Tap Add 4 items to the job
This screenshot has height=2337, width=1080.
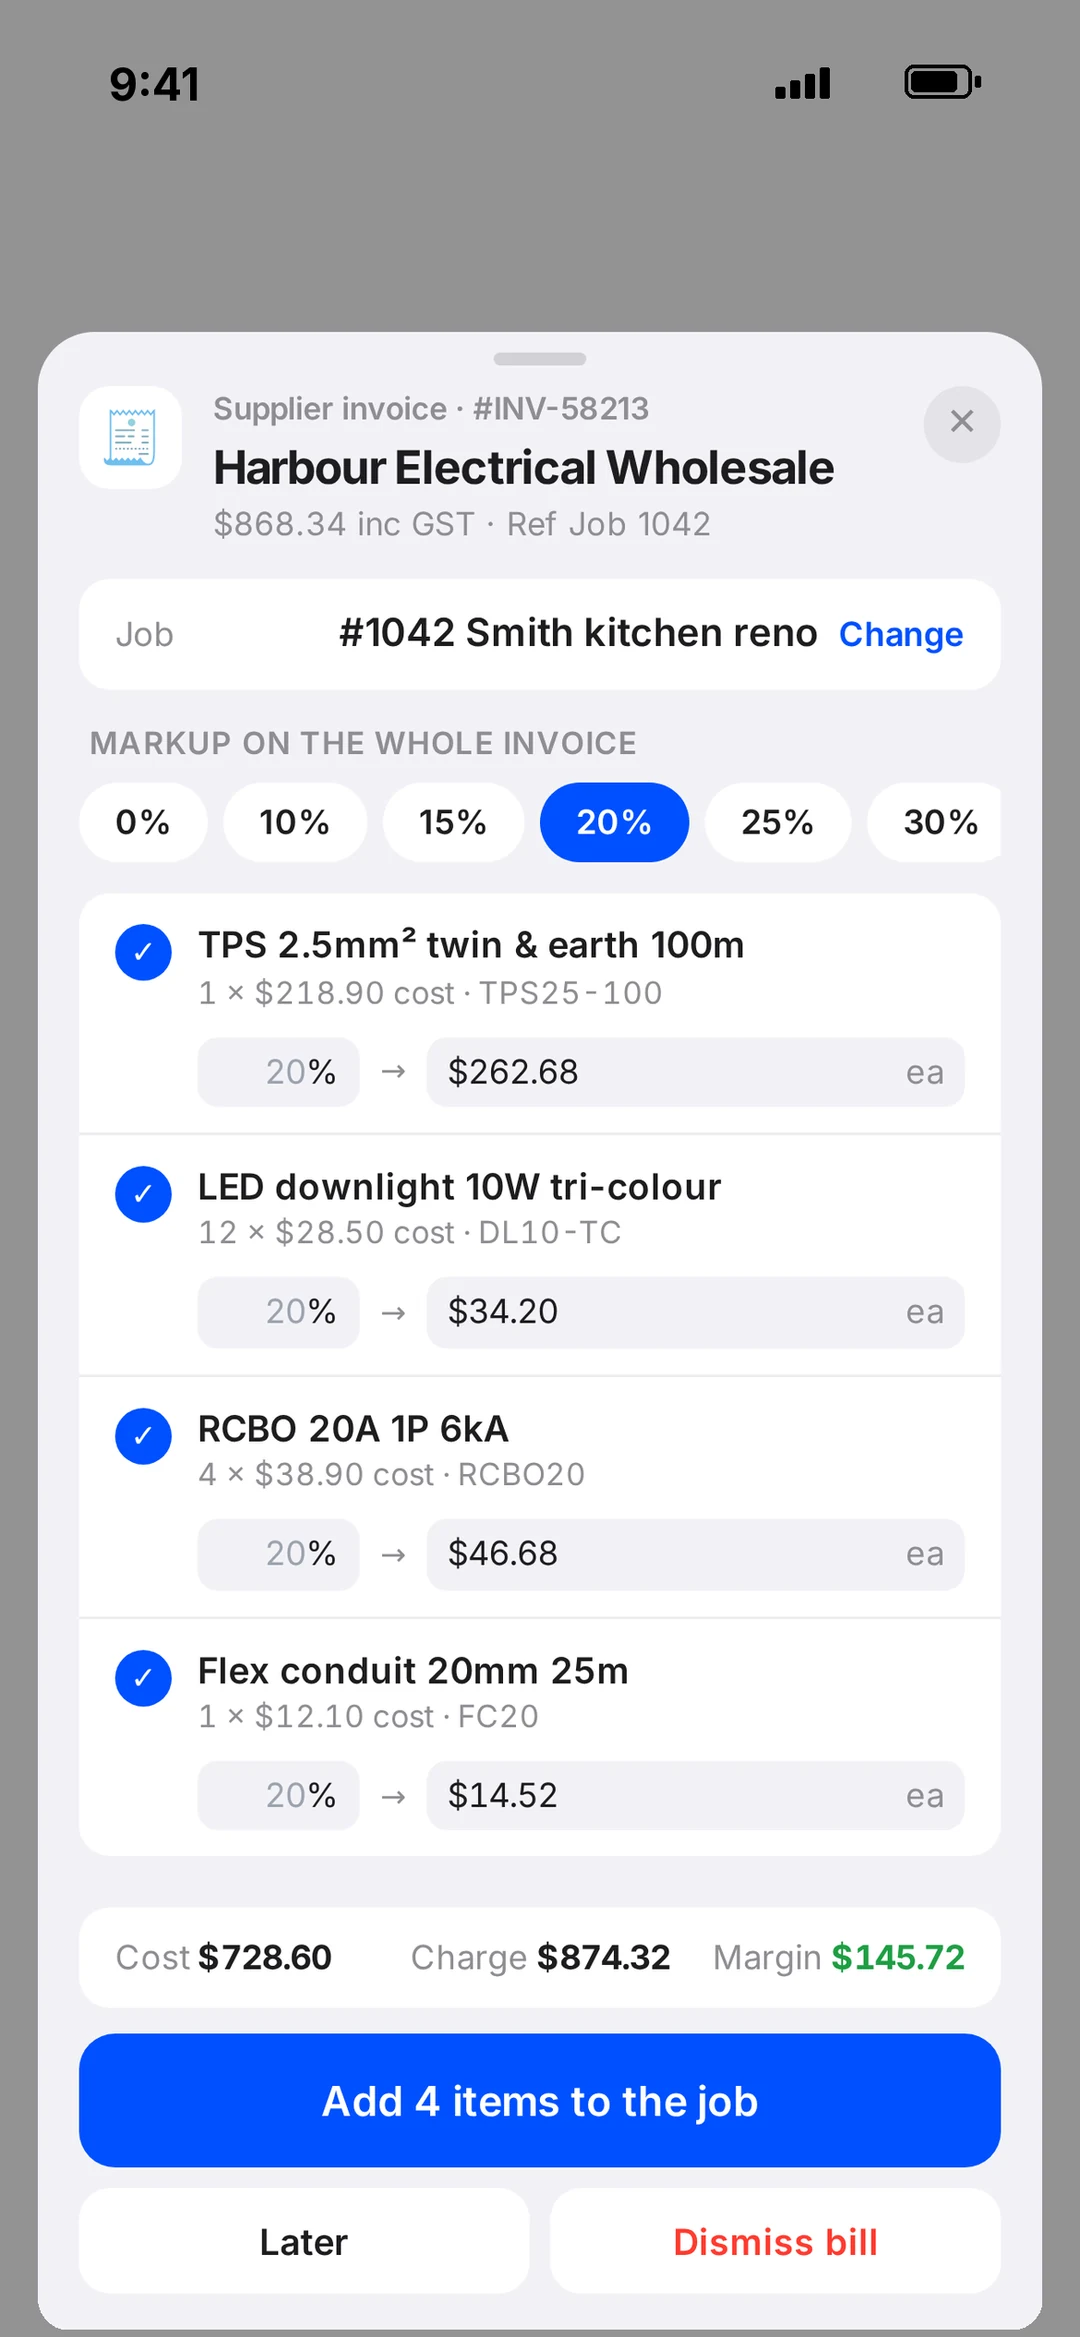(x=540, y=2100)
